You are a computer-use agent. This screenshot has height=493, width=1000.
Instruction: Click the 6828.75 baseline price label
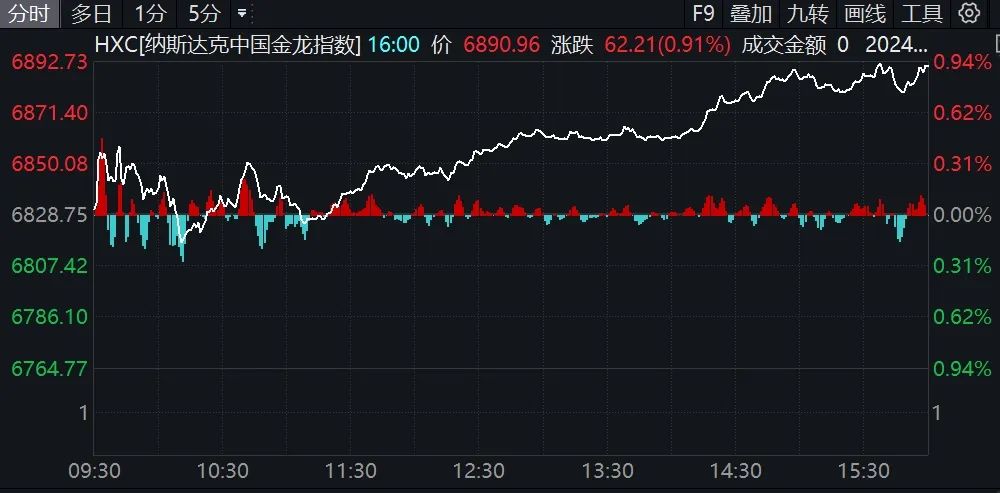pyautogui.click(x=49, y=215)
